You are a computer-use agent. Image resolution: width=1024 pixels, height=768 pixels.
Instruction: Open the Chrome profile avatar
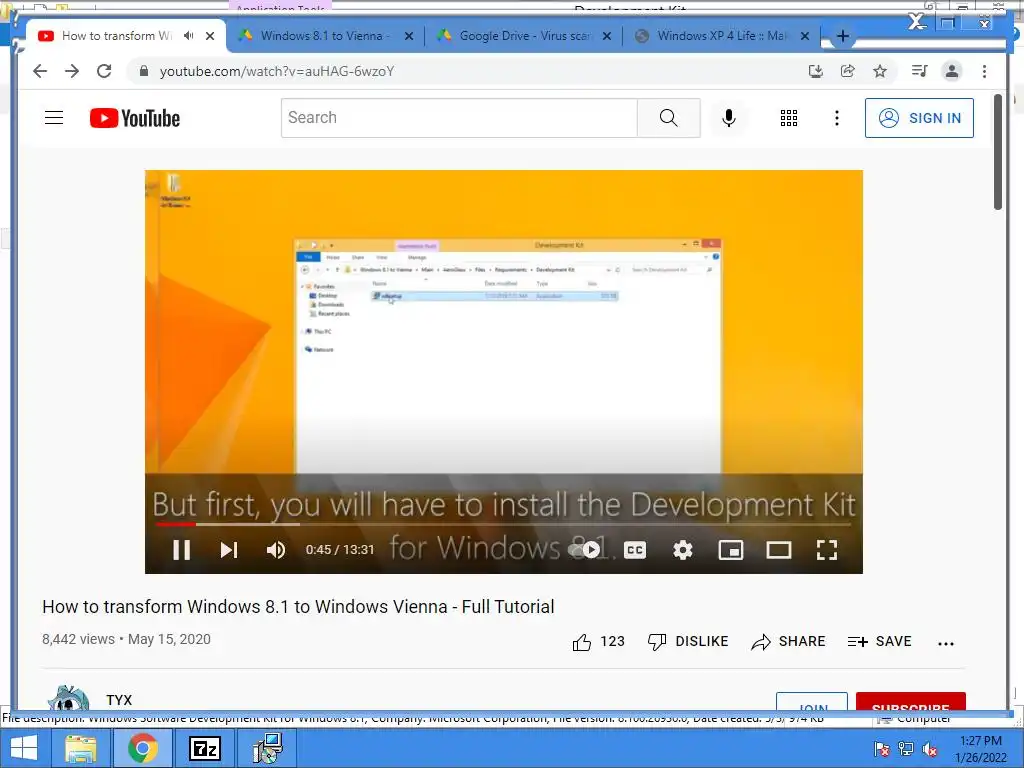952,71
